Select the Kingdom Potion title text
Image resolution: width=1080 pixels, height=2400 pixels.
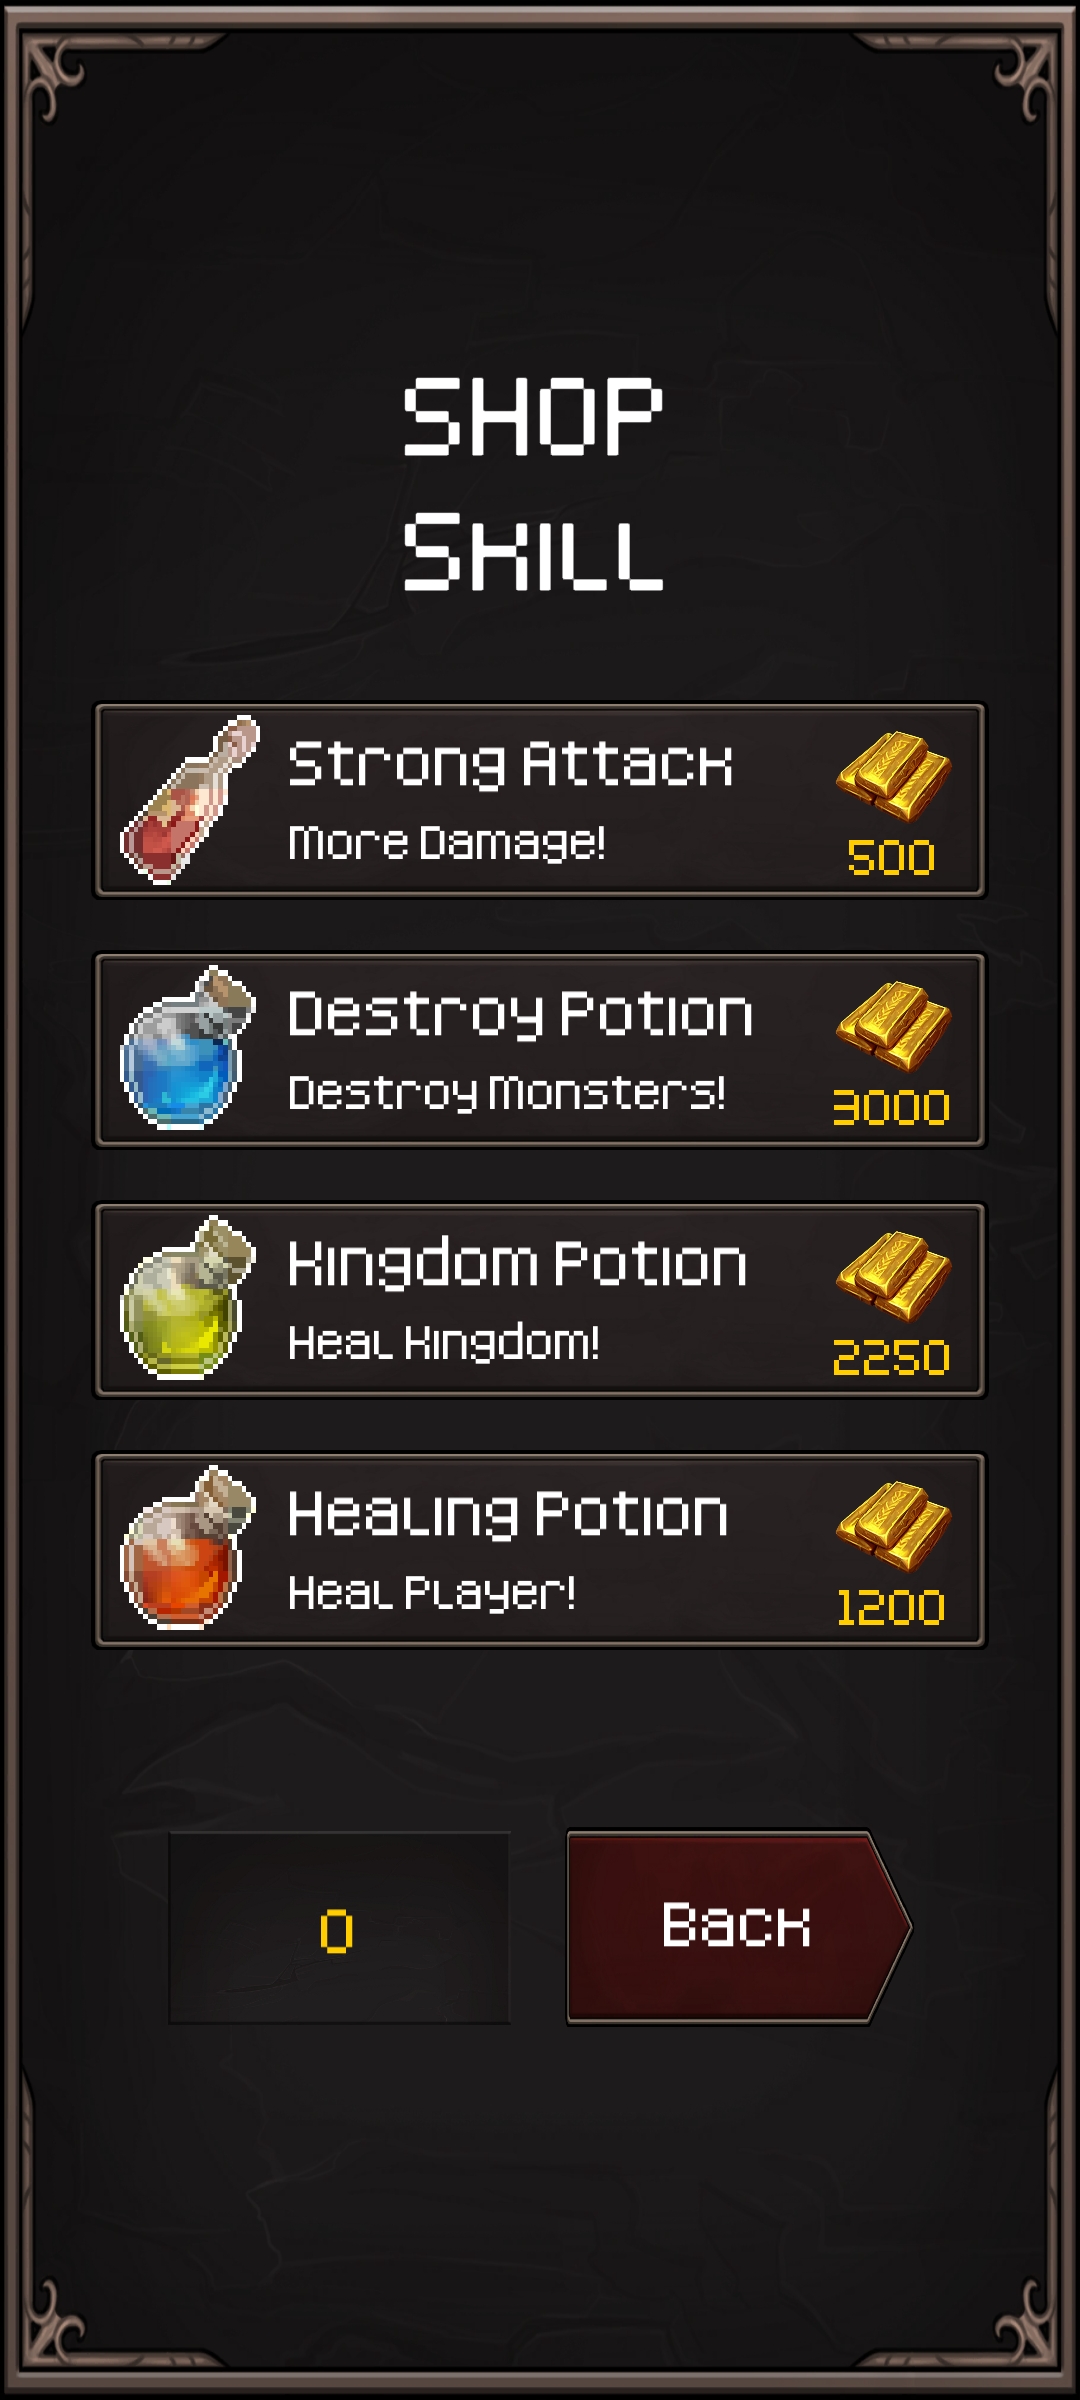click(x=517, y=1265)
